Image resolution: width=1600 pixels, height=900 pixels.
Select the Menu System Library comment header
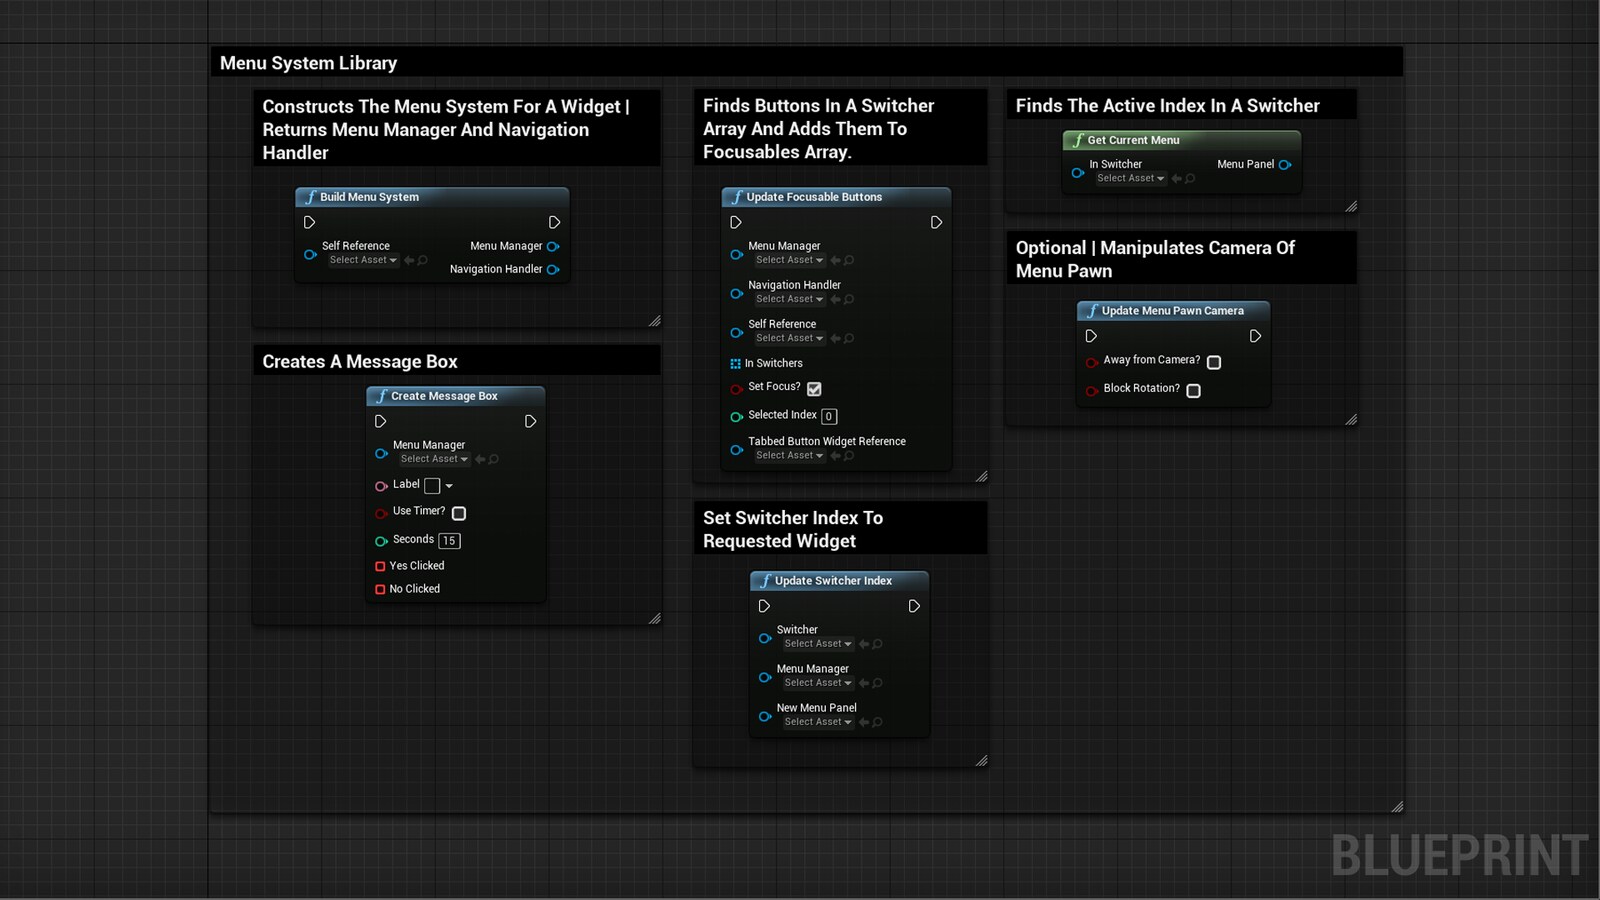806,63
